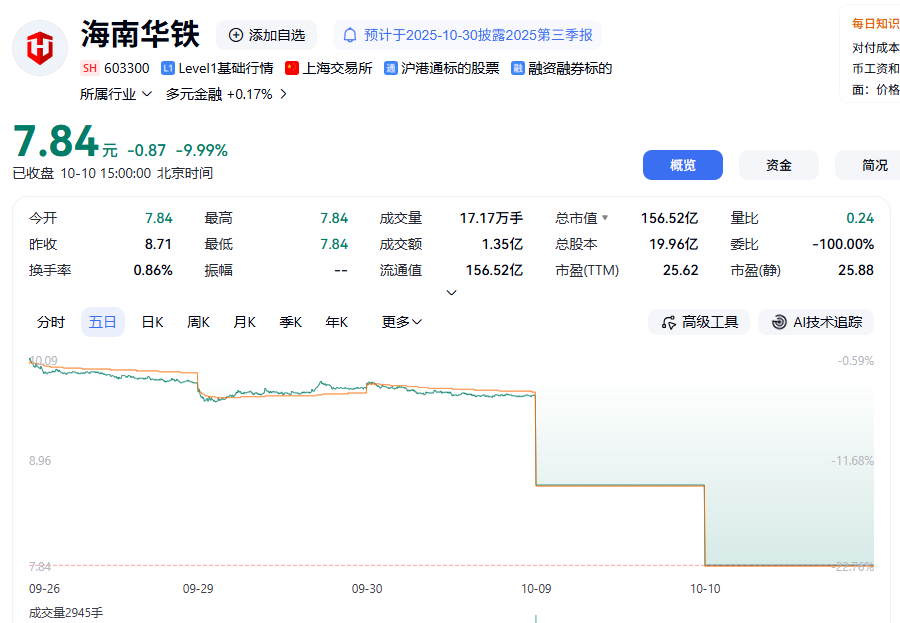This screenshot has width=900, height=623.
Task: Click 沪港通标的股票 label
Action: [x=450, y=68]
